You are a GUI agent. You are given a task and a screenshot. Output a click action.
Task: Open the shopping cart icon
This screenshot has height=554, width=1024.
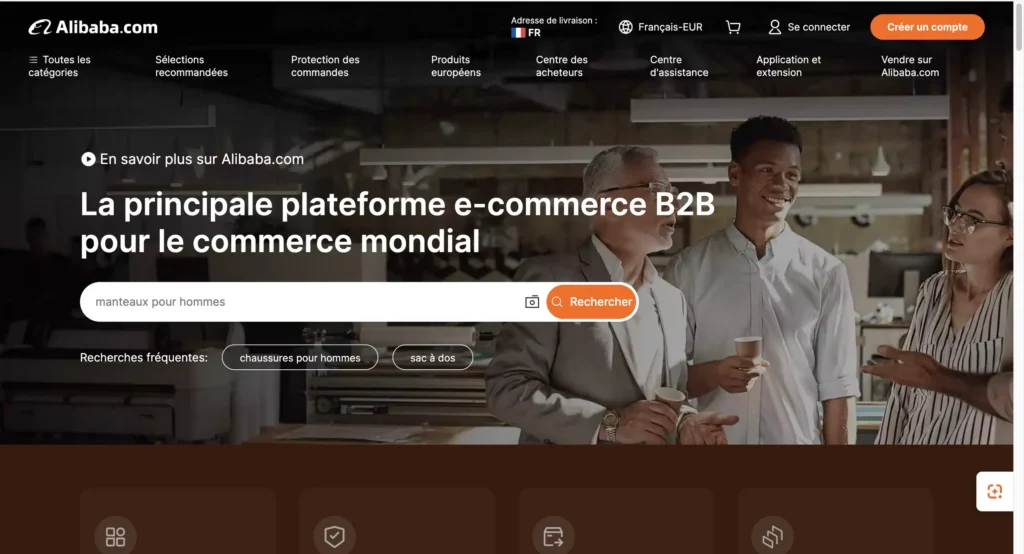pos(733,27)
